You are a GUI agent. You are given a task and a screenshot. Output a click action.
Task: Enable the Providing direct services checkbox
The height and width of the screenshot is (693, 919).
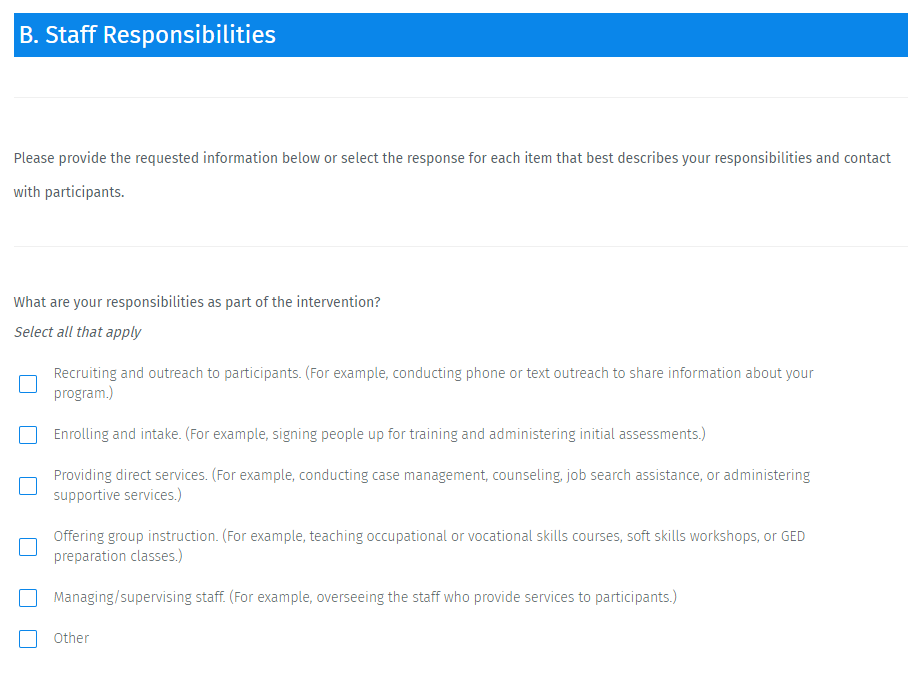(28, 486)
